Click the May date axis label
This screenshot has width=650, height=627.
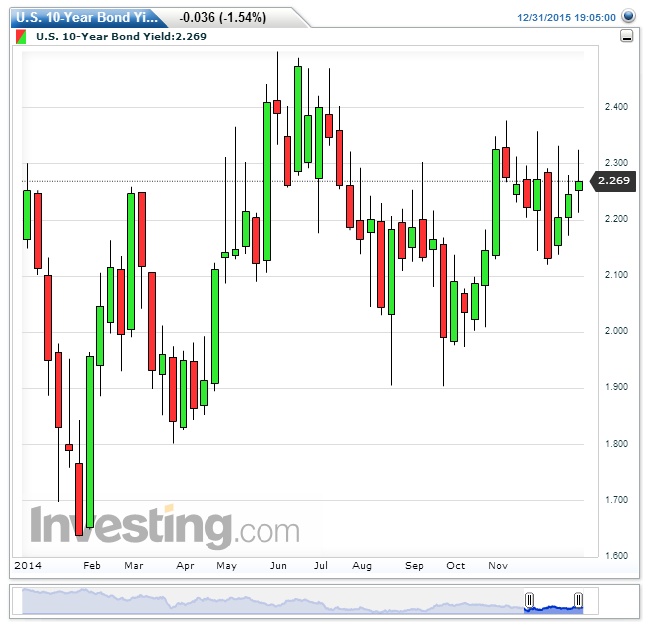coord(226,566)
